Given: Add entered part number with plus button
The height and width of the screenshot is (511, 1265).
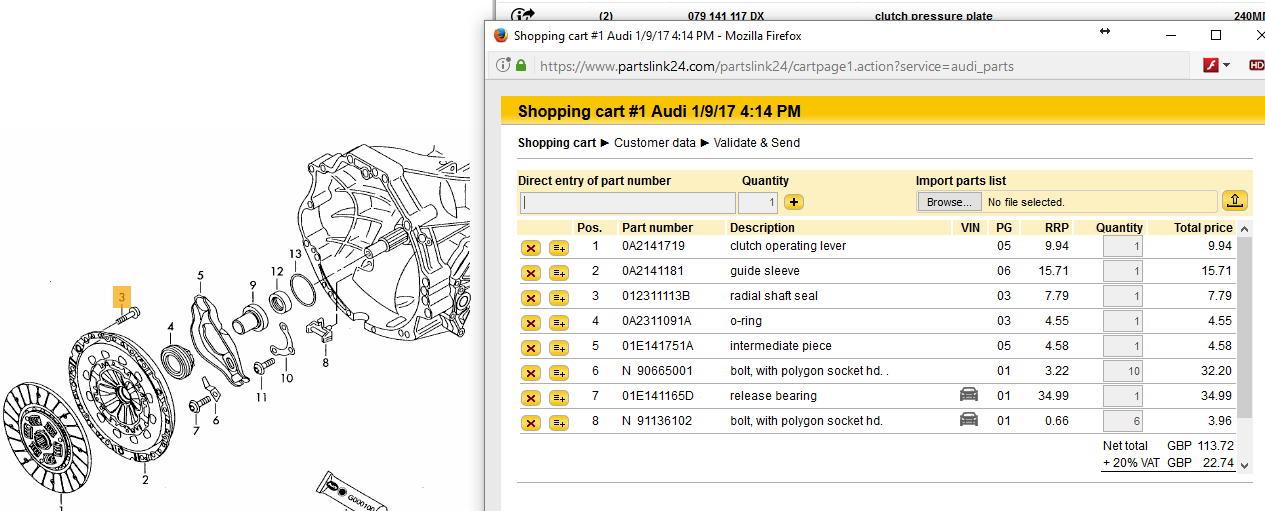Looking at the screenshot, I should click(x=794, y=202).
